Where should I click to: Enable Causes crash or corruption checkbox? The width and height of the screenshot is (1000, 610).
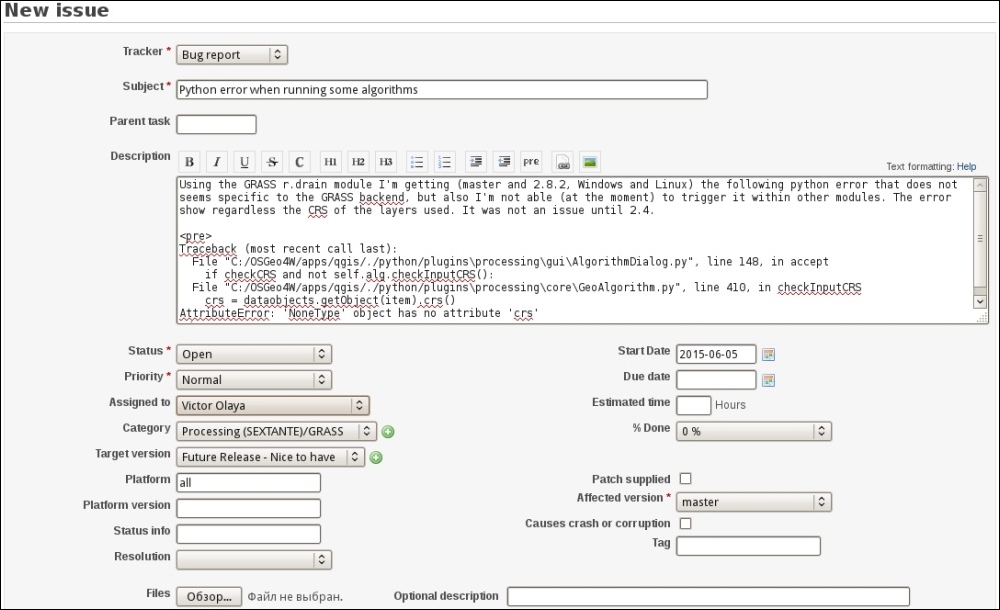(x=685, y=523)
